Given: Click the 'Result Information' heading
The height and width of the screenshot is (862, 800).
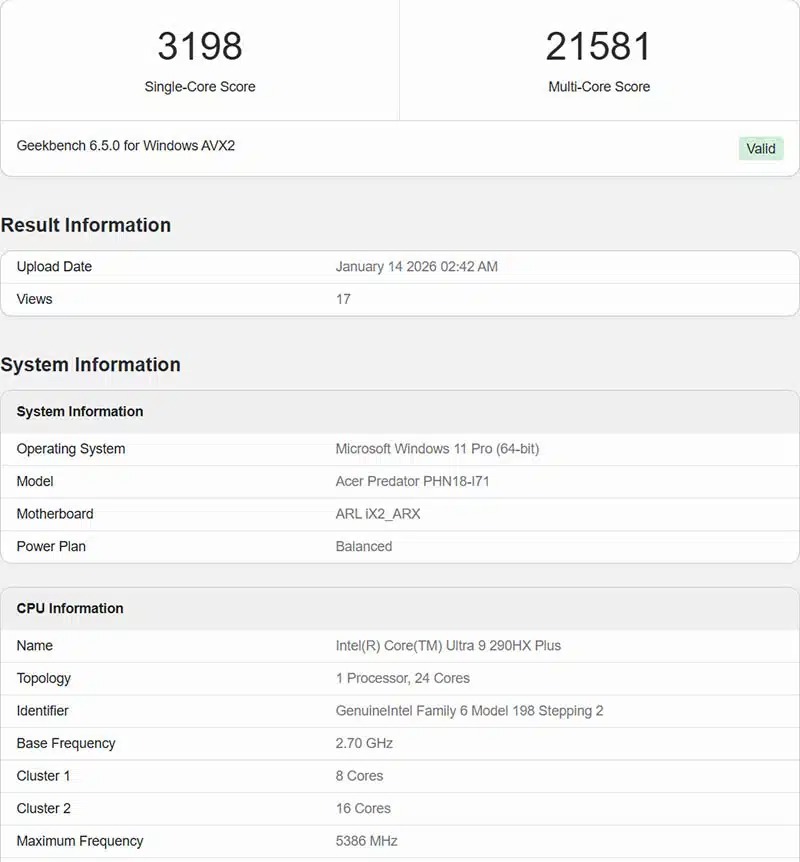Looking at the screenshot, I should click(x=86, y=225).
